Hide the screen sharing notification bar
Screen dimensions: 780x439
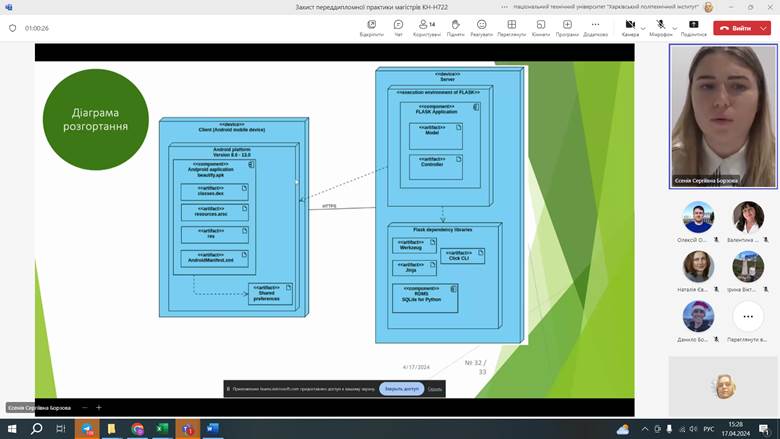(x=435, y=388)
